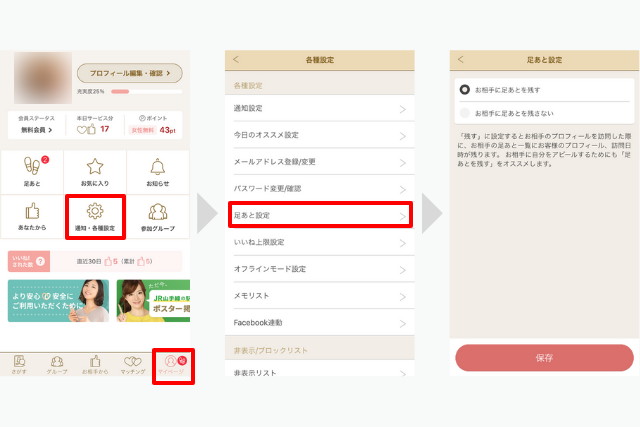This screenshot has height=427, width=640.
Task: Switch to お相手から tab
Action: pos(95,365)
